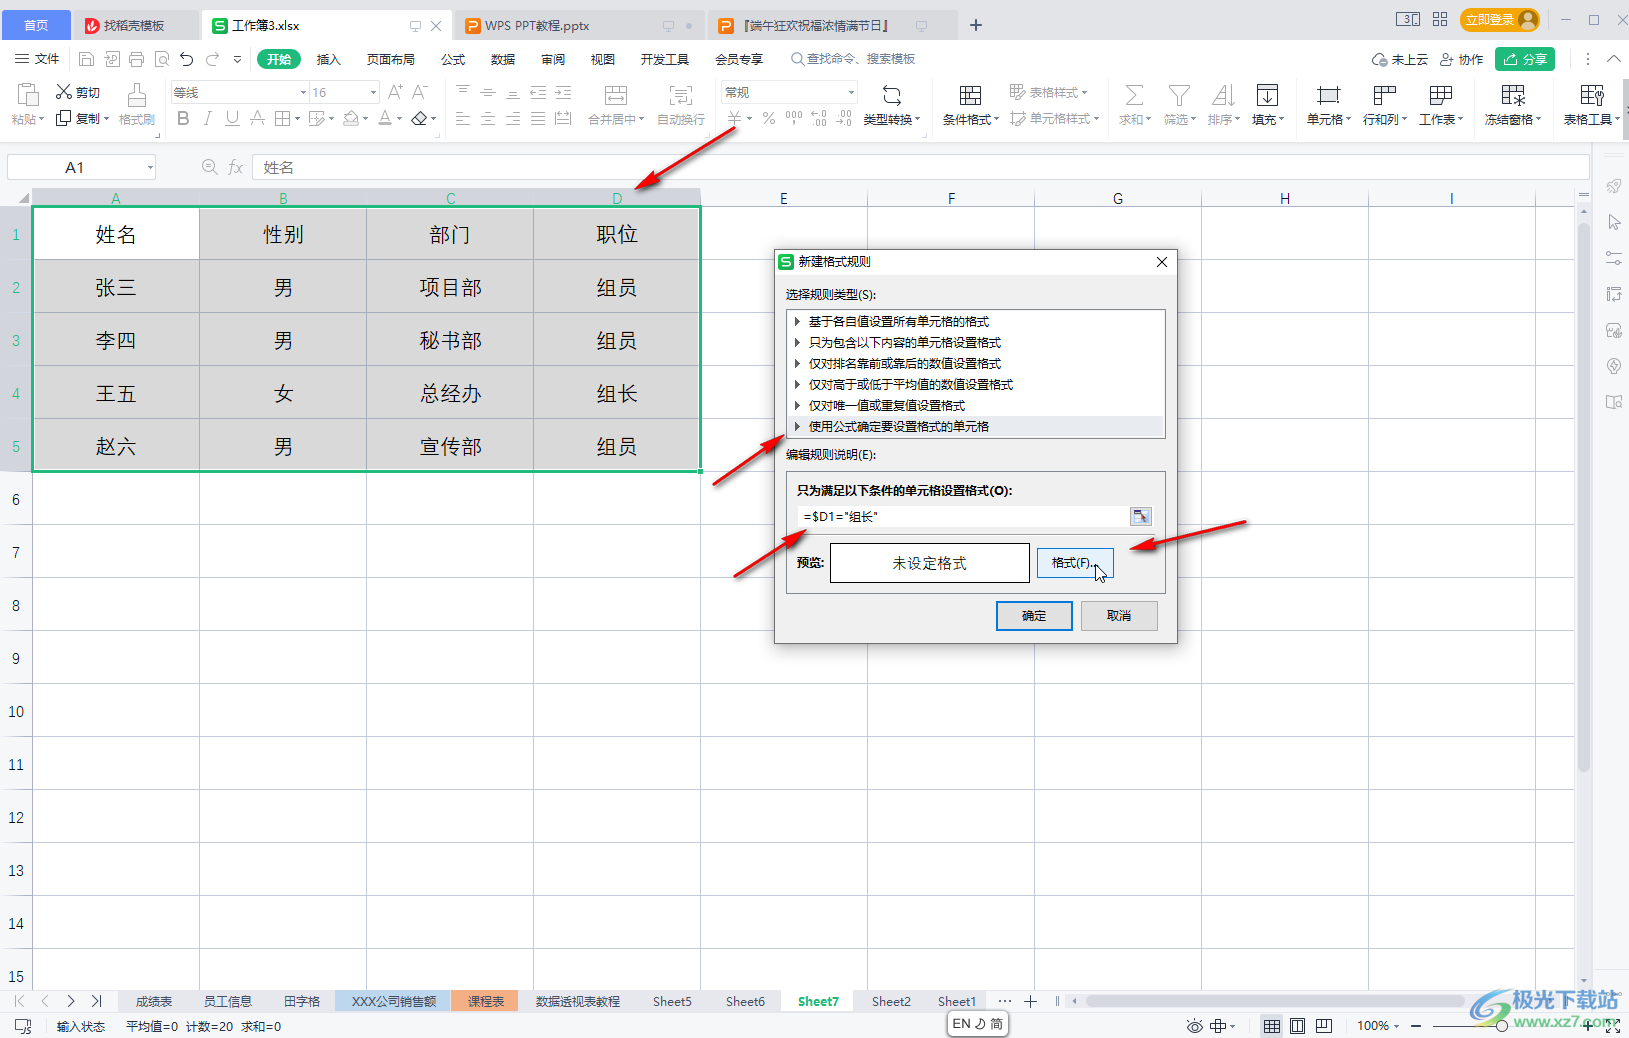The width and height of the screenshot is (1629, 1038).
Task: Align text to top of cell
Action: pyautogui.click(x=463, y=92)
